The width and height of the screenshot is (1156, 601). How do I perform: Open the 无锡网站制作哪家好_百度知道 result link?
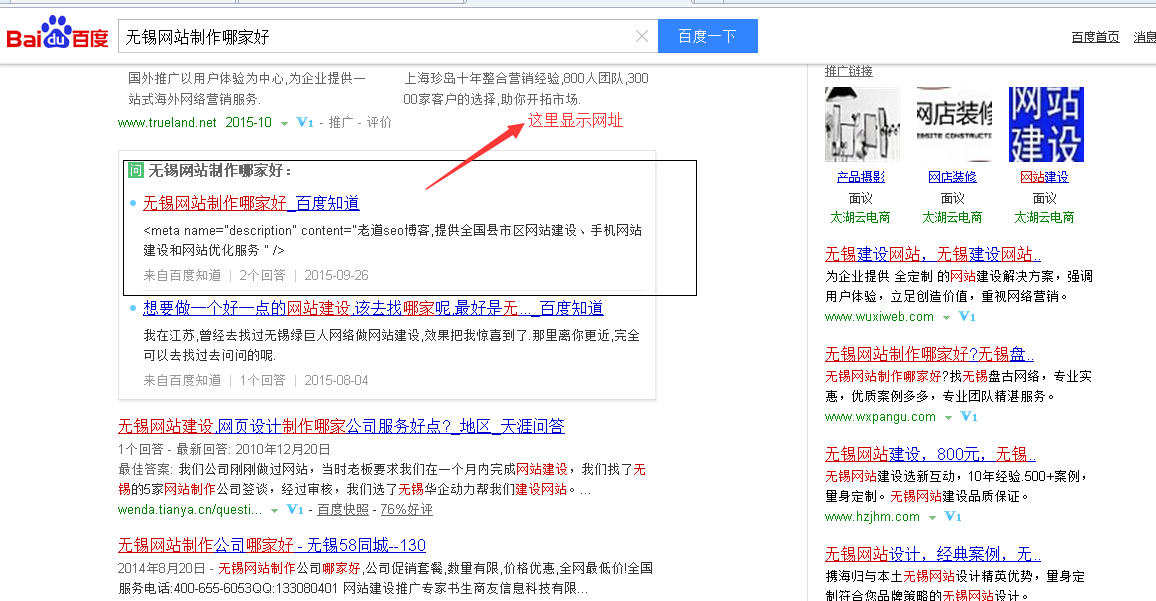[251, 203]
